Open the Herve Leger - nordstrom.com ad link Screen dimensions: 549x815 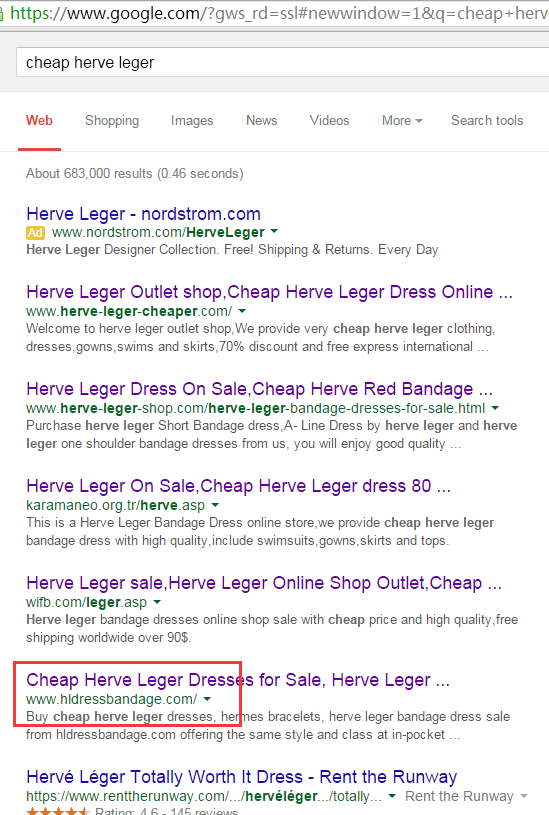143,214
